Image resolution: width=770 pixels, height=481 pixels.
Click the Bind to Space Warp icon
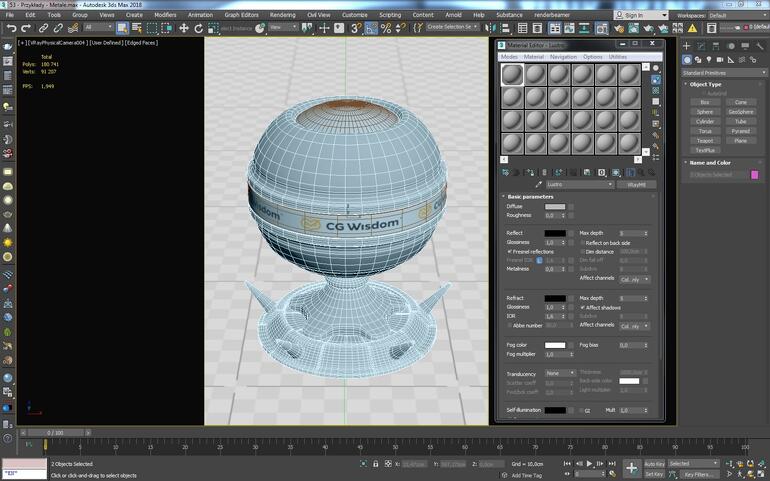pos(73,28)
